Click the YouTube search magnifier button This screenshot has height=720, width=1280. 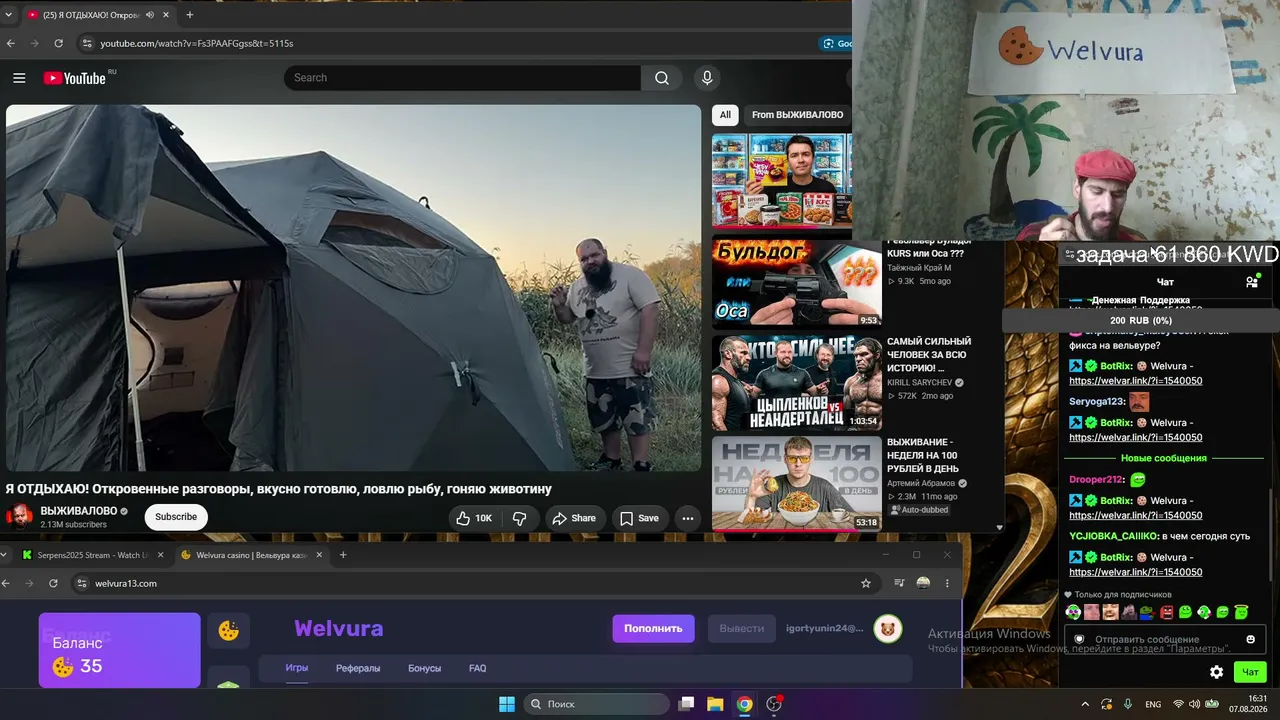[x=662, y=78]
